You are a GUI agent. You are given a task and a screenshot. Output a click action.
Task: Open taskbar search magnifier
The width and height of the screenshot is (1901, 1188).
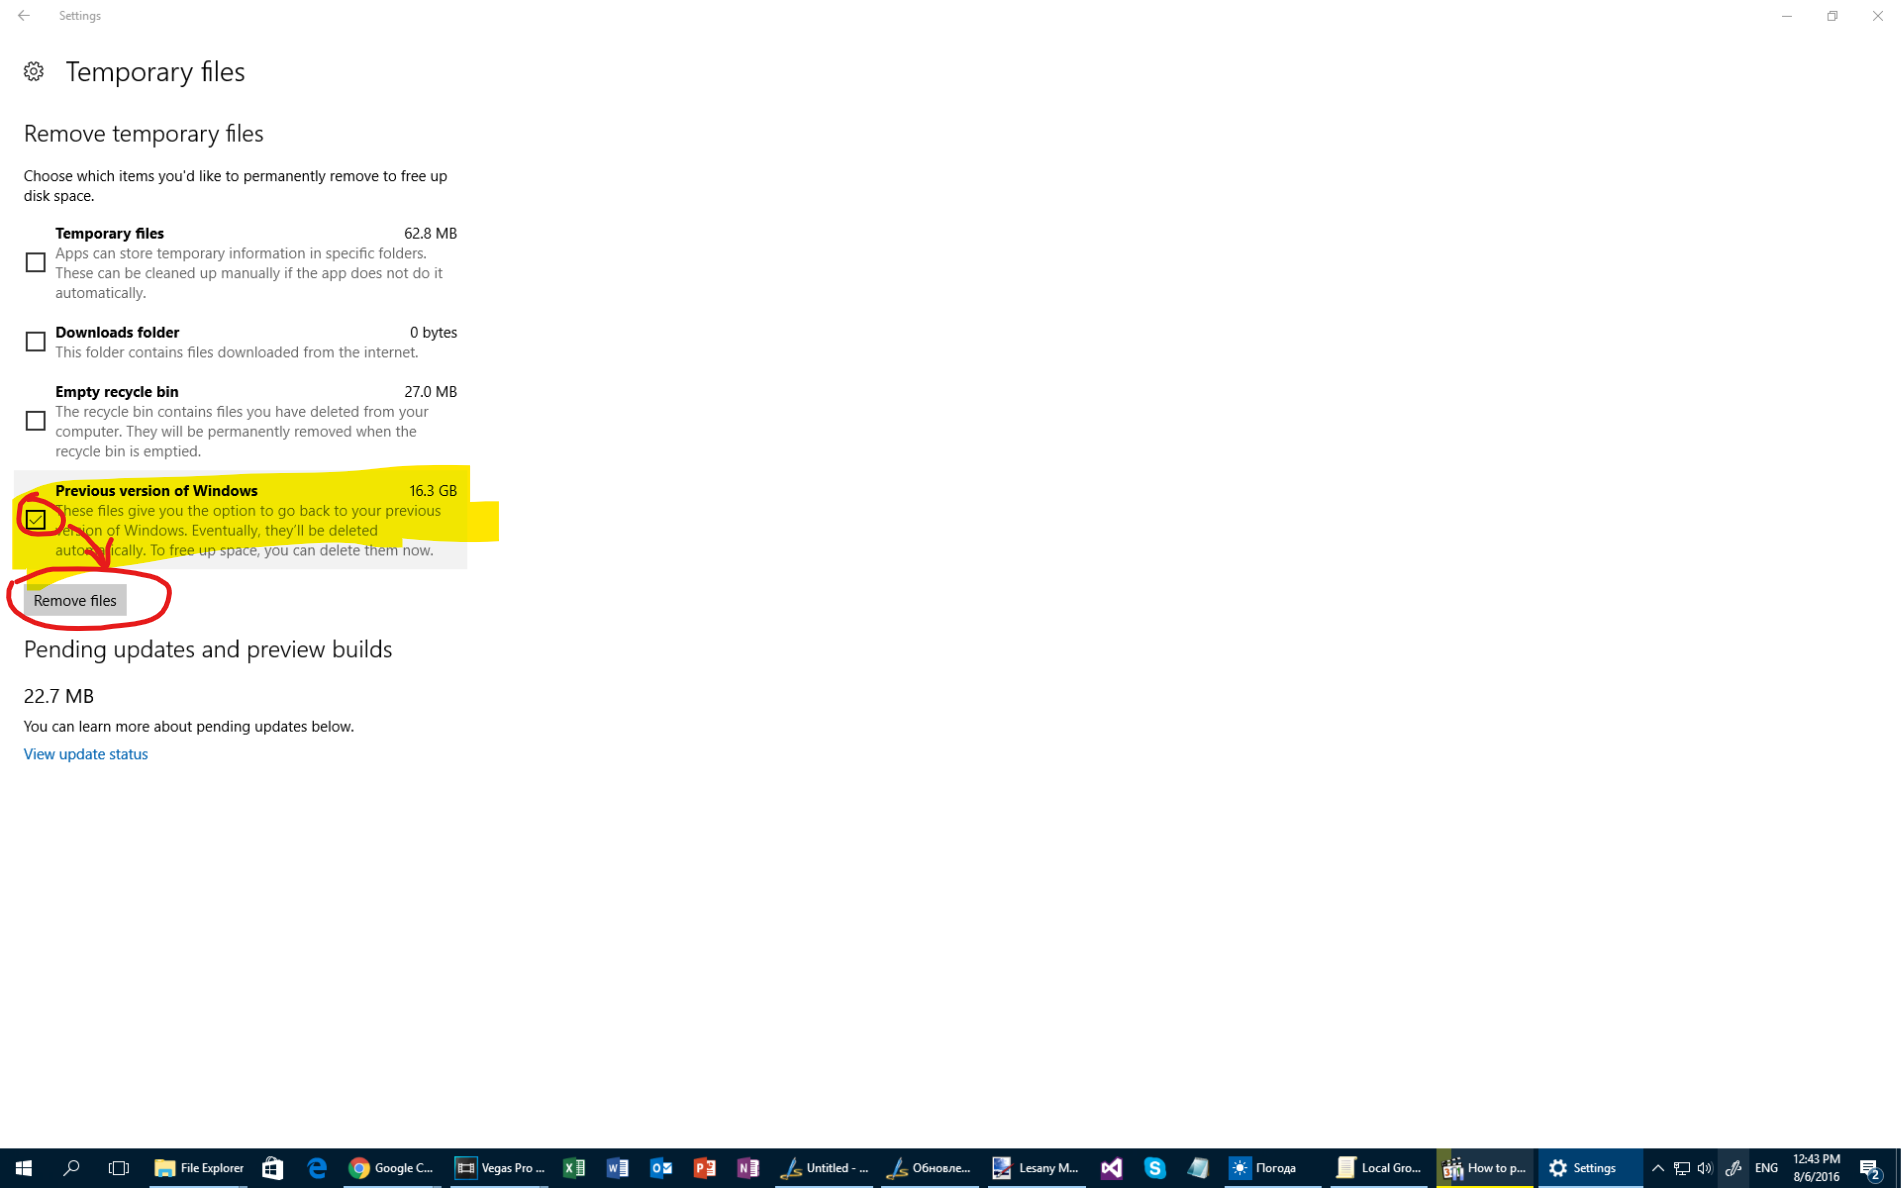(71, 1168)
